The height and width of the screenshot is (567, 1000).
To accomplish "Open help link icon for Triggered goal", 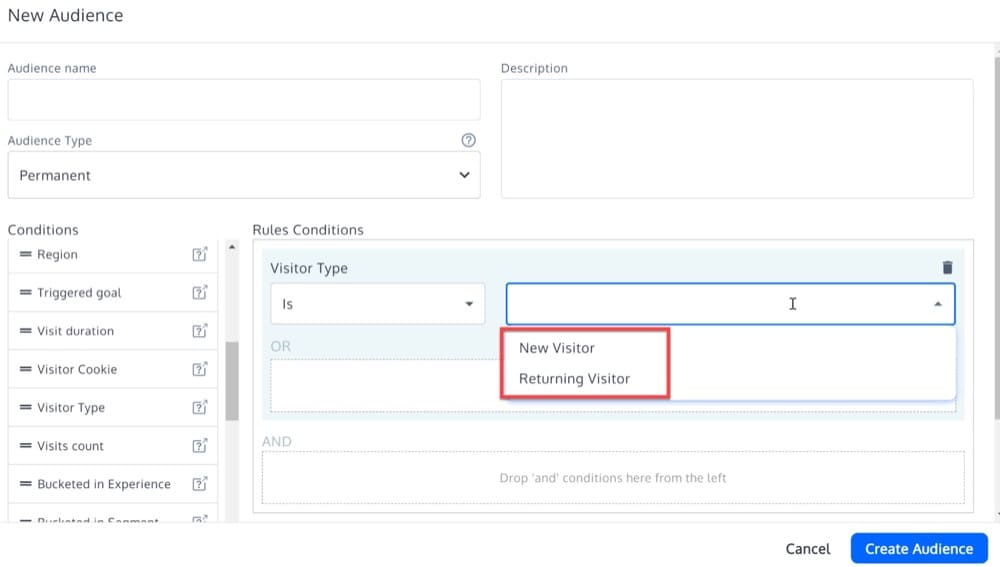I will tap(200, 293).
